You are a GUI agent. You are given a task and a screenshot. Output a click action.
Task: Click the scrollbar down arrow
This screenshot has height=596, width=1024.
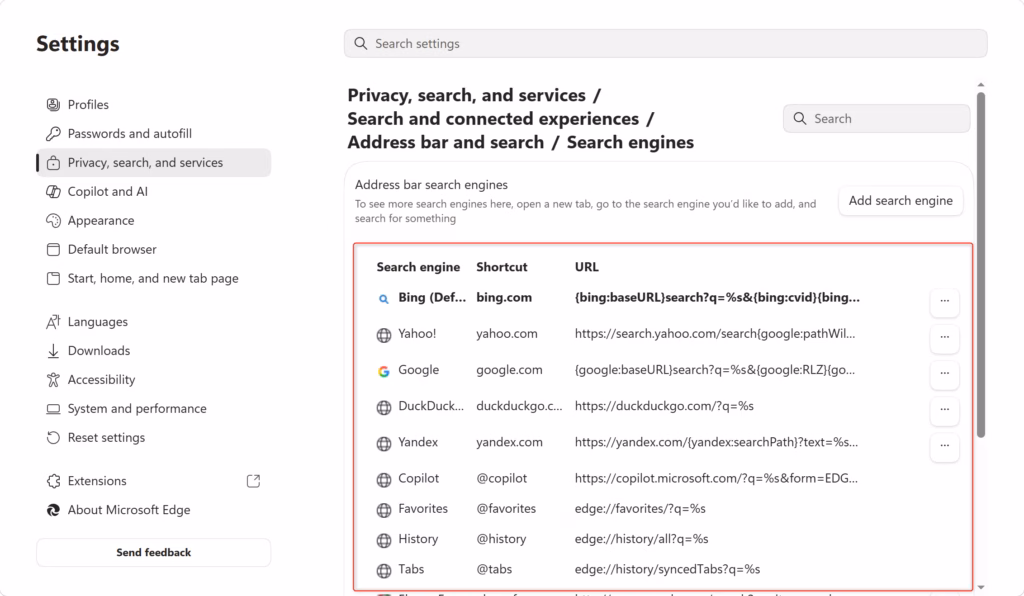pyautogui.click(x=981, y=588)
